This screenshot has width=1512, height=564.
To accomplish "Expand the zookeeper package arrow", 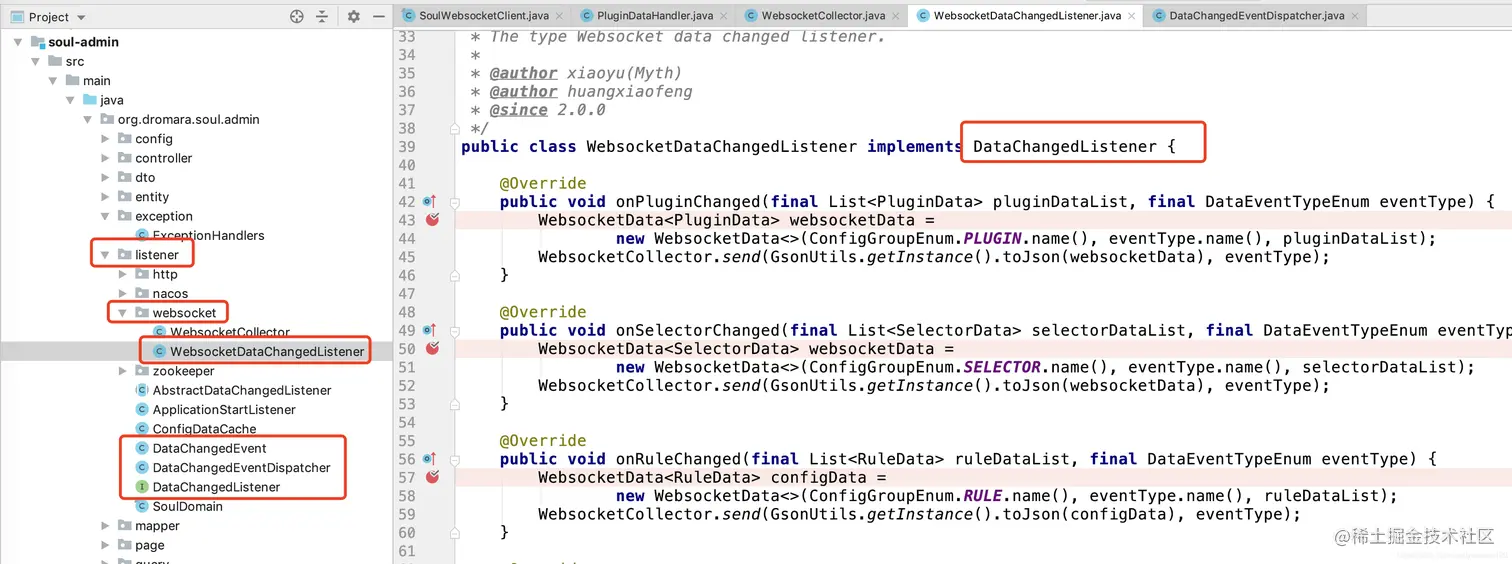I will (123, 371).
